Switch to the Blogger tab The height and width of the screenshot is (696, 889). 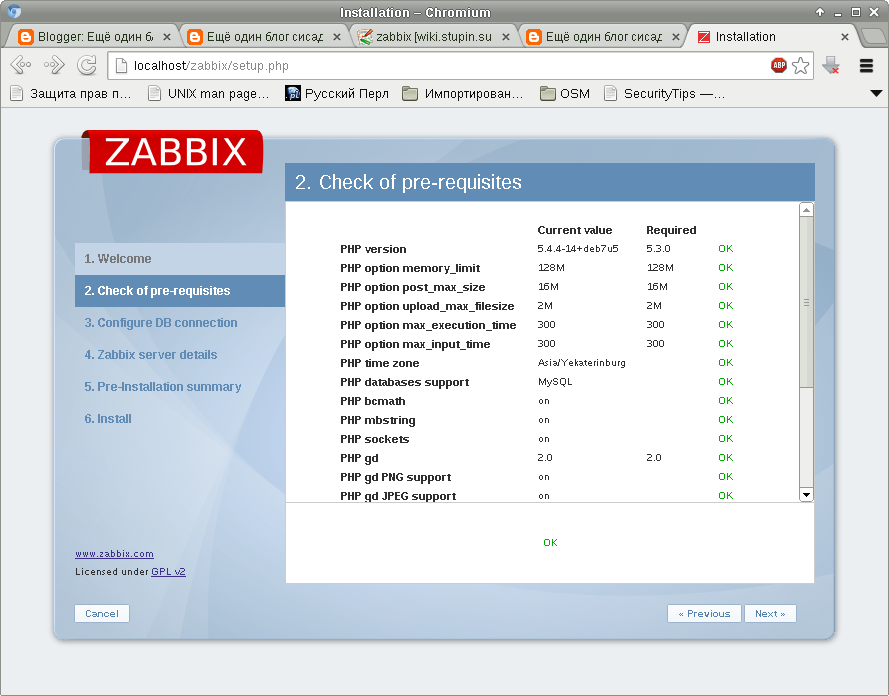(x=94, y=37)
